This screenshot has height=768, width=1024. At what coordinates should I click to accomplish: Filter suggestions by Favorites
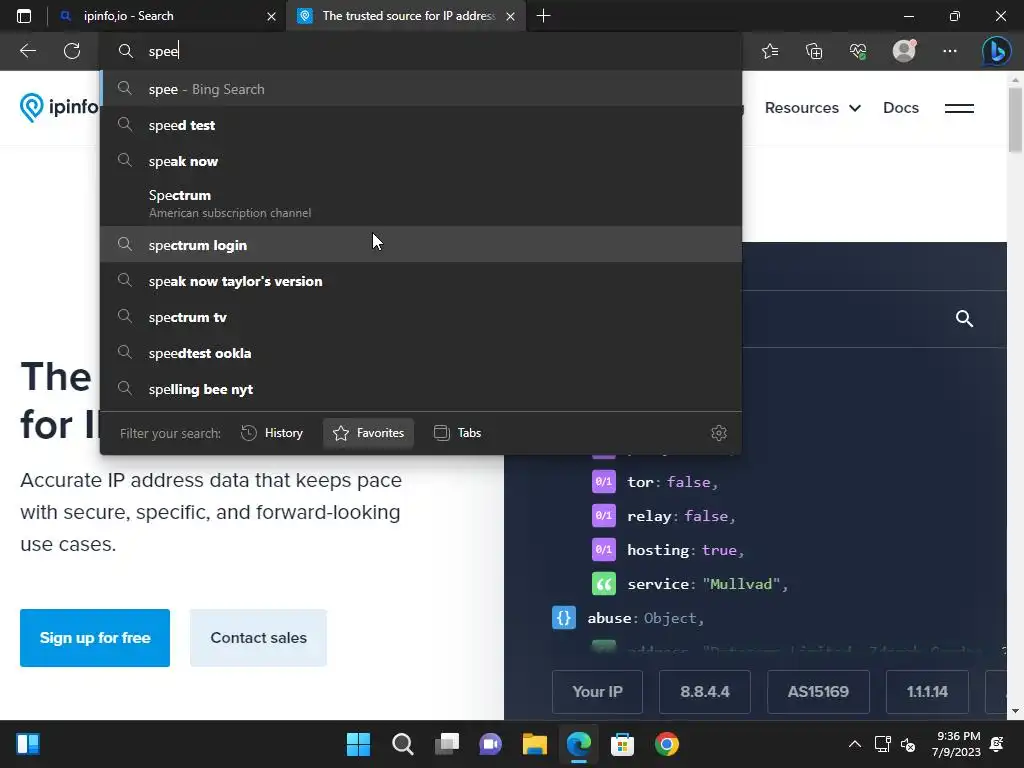click(368, 433)
